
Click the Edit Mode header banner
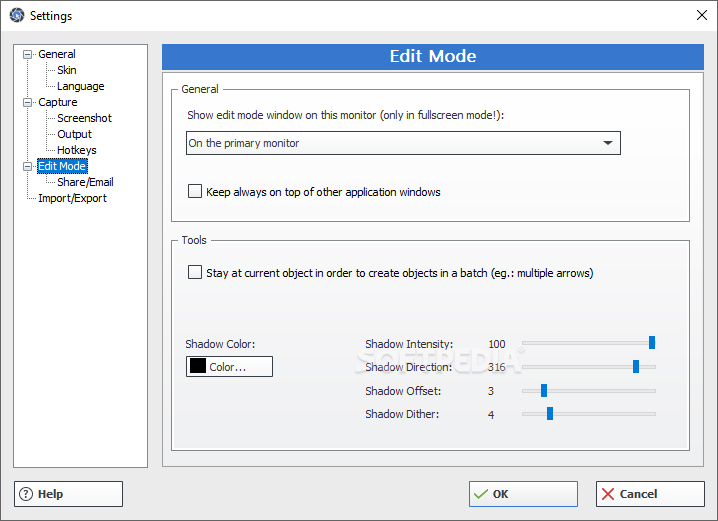[433, 57]
